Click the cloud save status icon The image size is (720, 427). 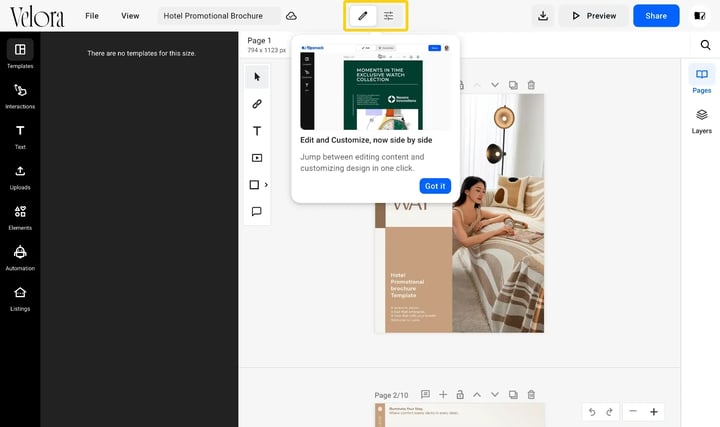click(291, 16)
